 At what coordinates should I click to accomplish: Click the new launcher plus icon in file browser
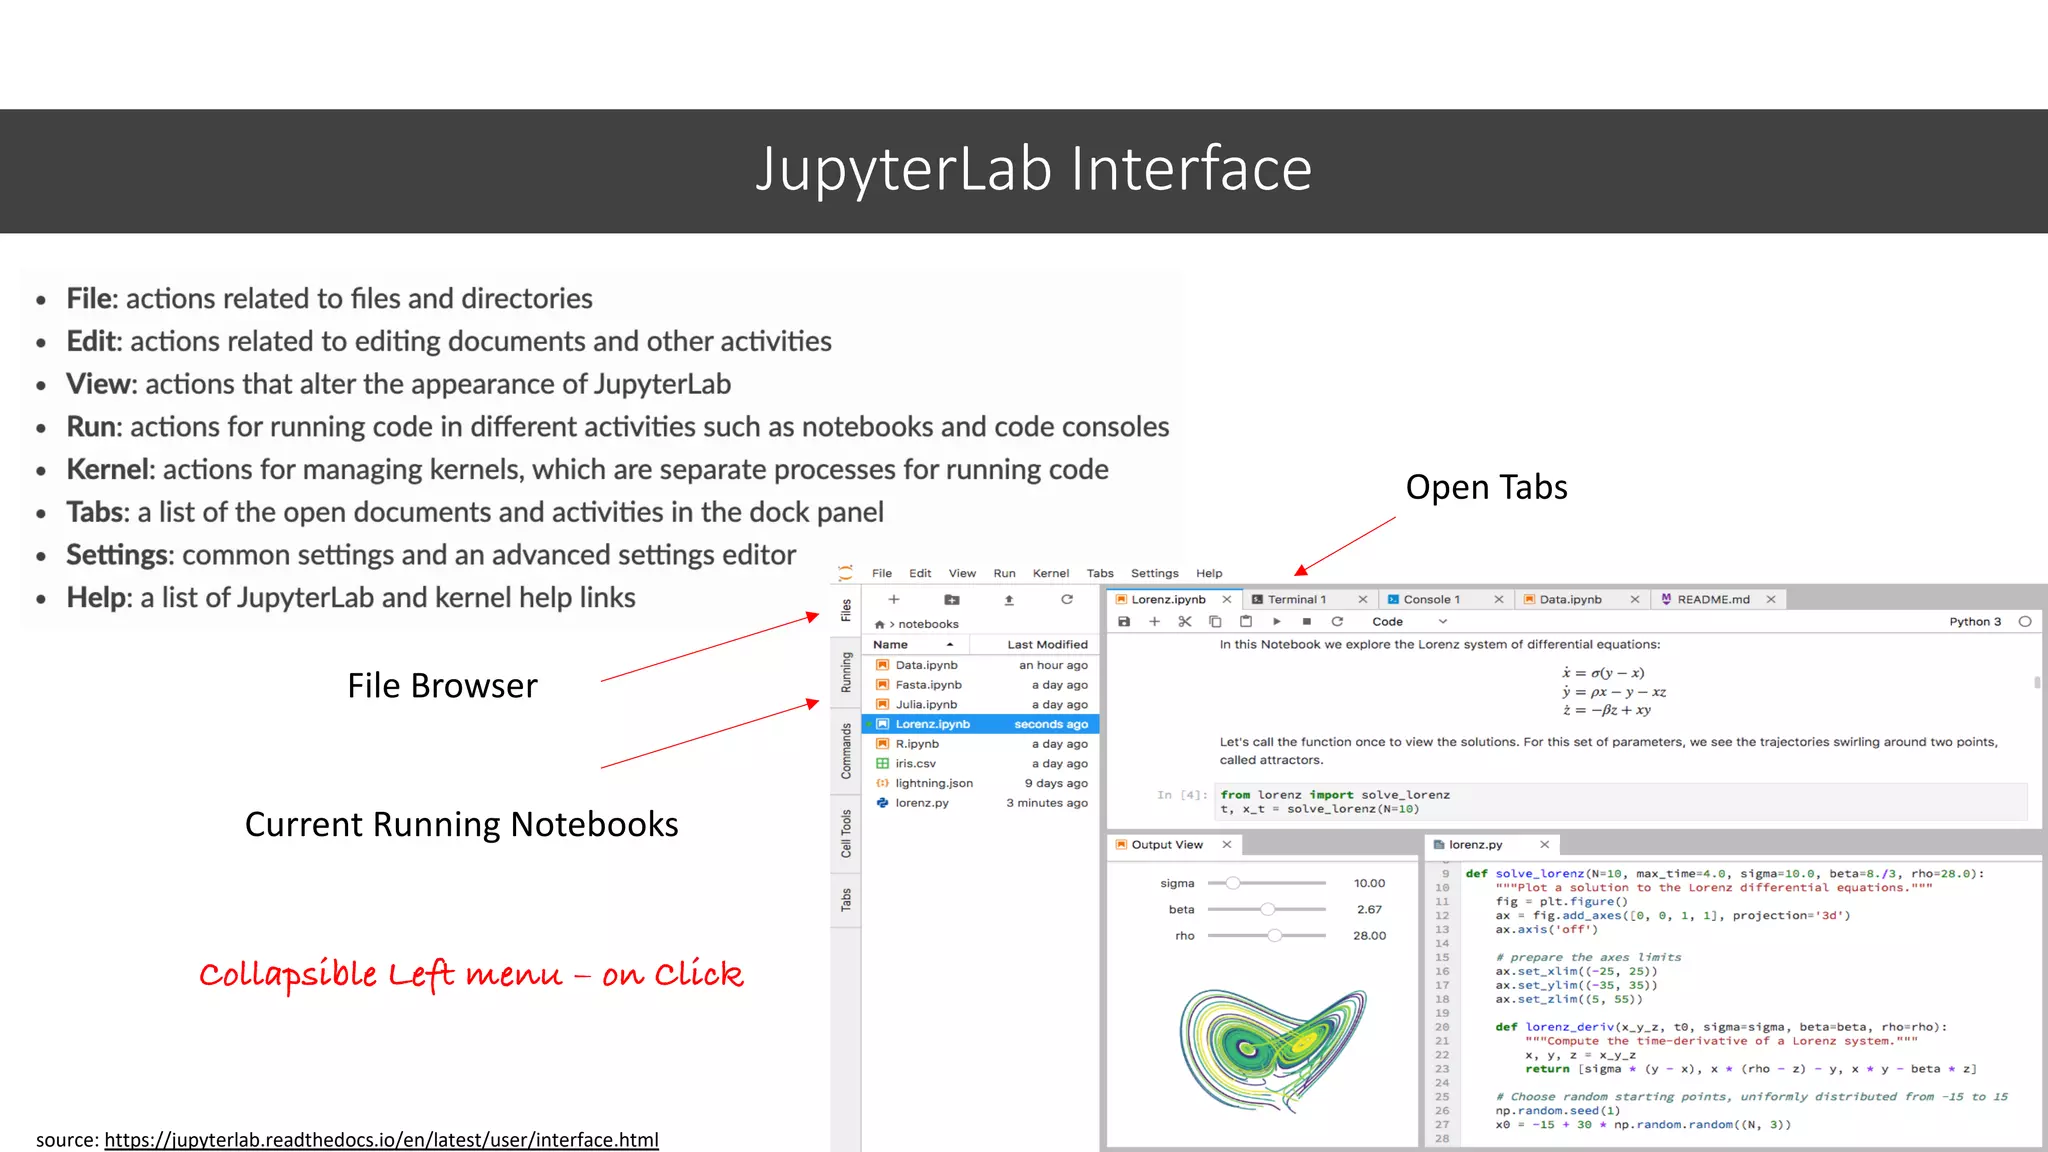pyautogui.click(x=894, y=599)
